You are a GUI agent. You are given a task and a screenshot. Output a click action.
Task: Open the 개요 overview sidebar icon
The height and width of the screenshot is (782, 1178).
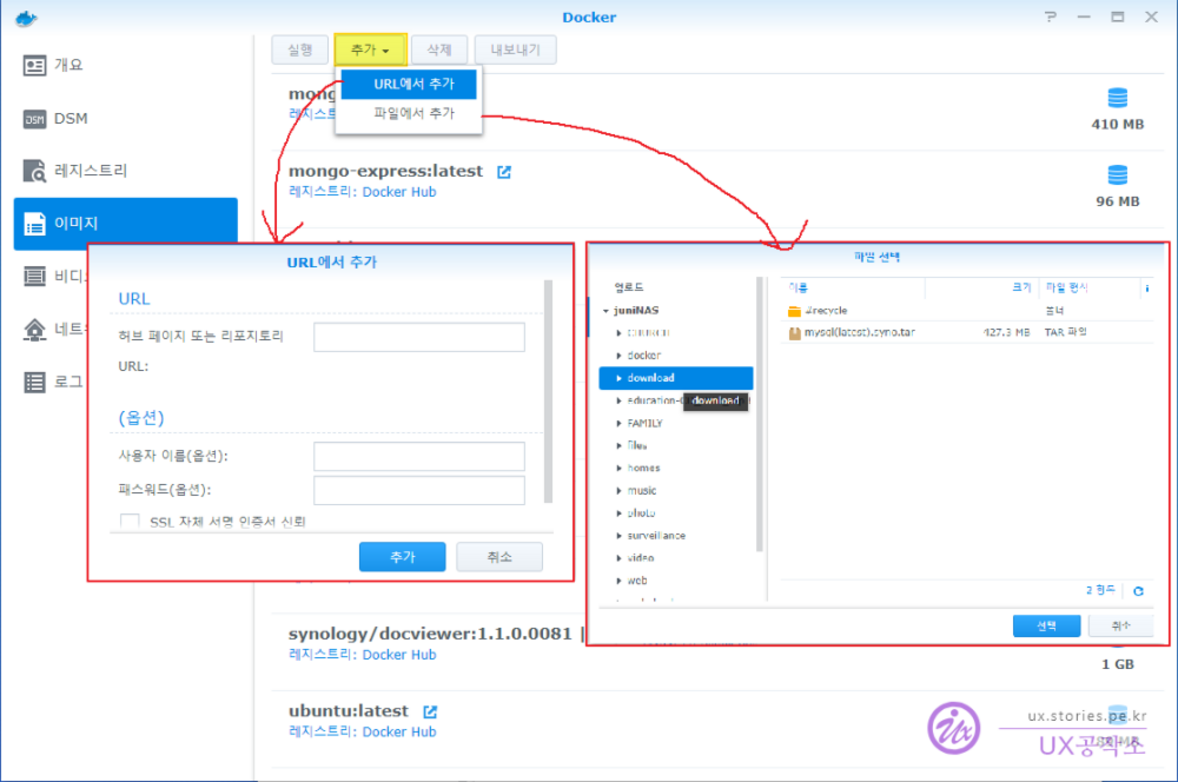point(35,65)
